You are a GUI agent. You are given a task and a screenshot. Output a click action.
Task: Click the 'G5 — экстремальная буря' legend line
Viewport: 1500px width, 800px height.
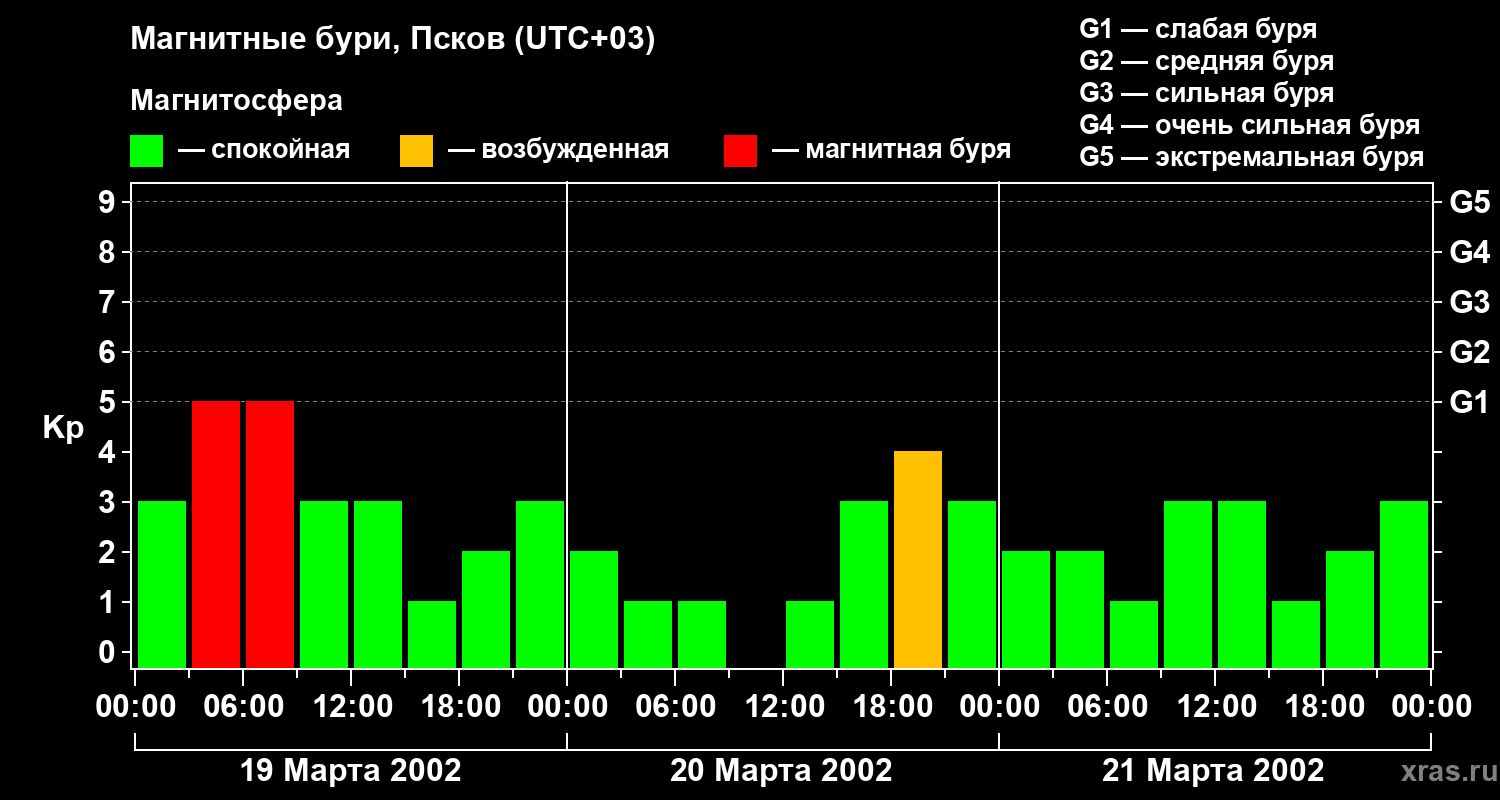pos(1252,157)
